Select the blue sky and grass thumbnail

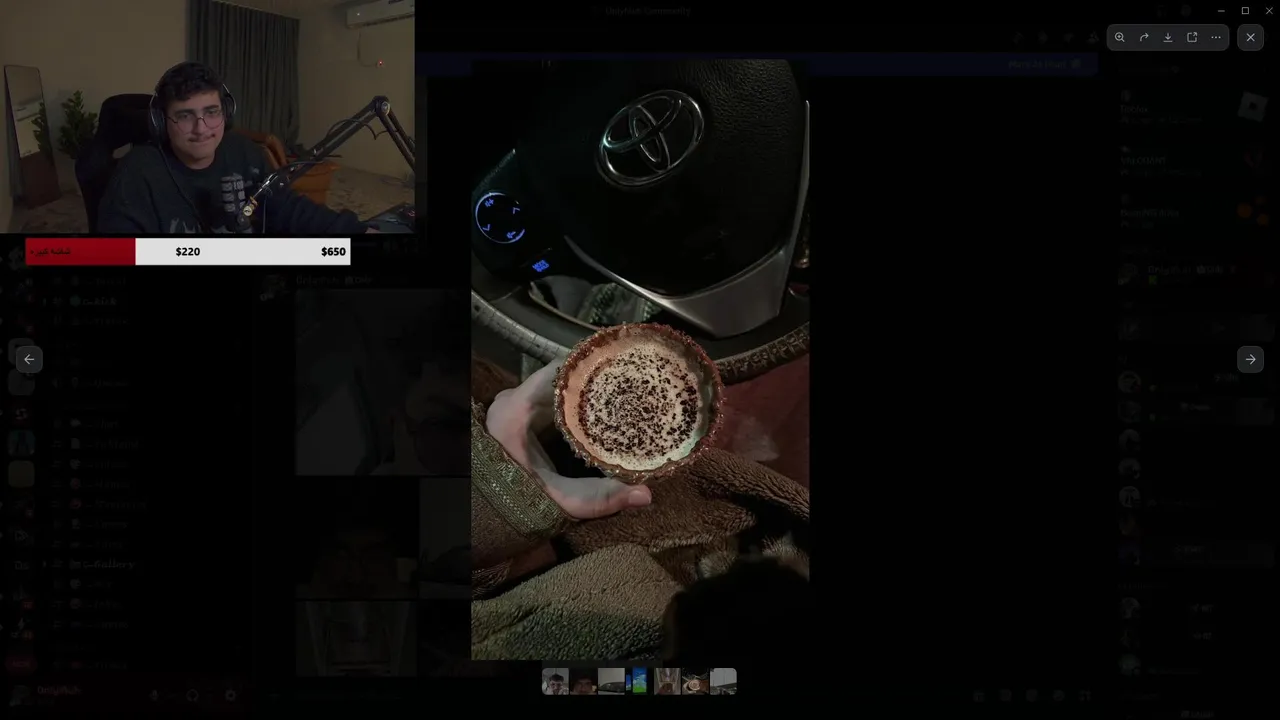click(639, 681)
